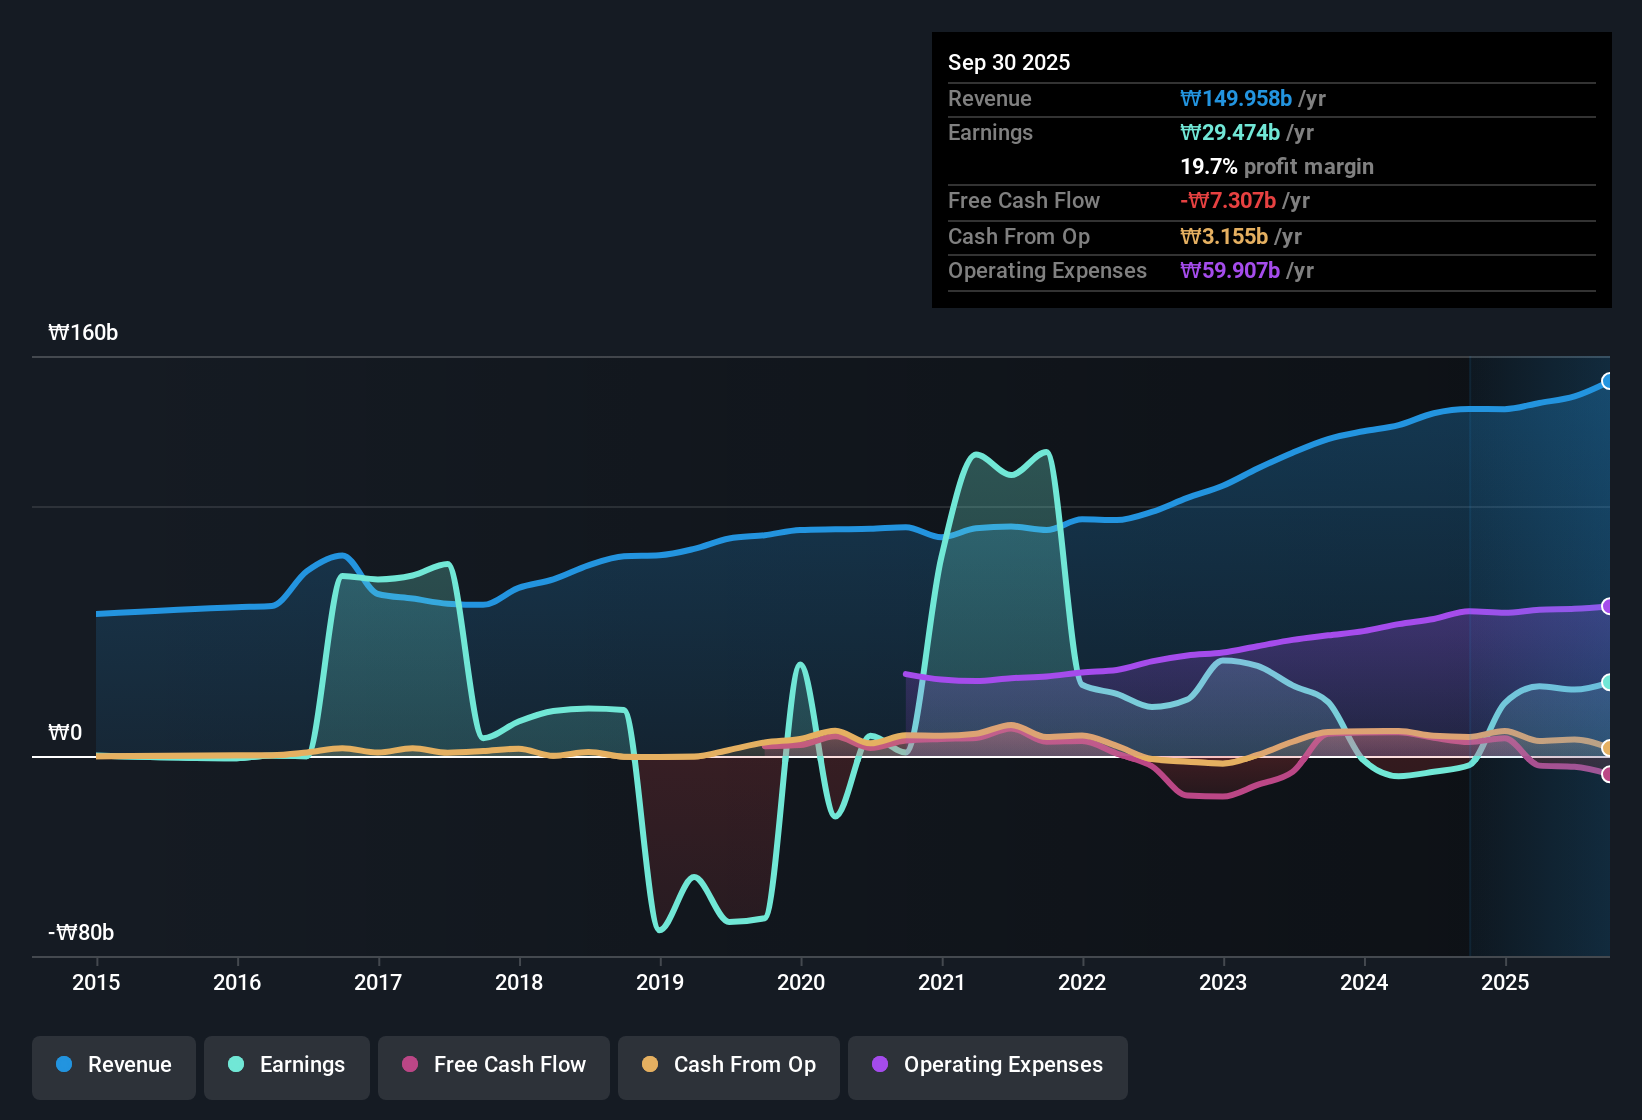
Task: Click the Revenue value ₩149.958b
Action: [1236, 98]
